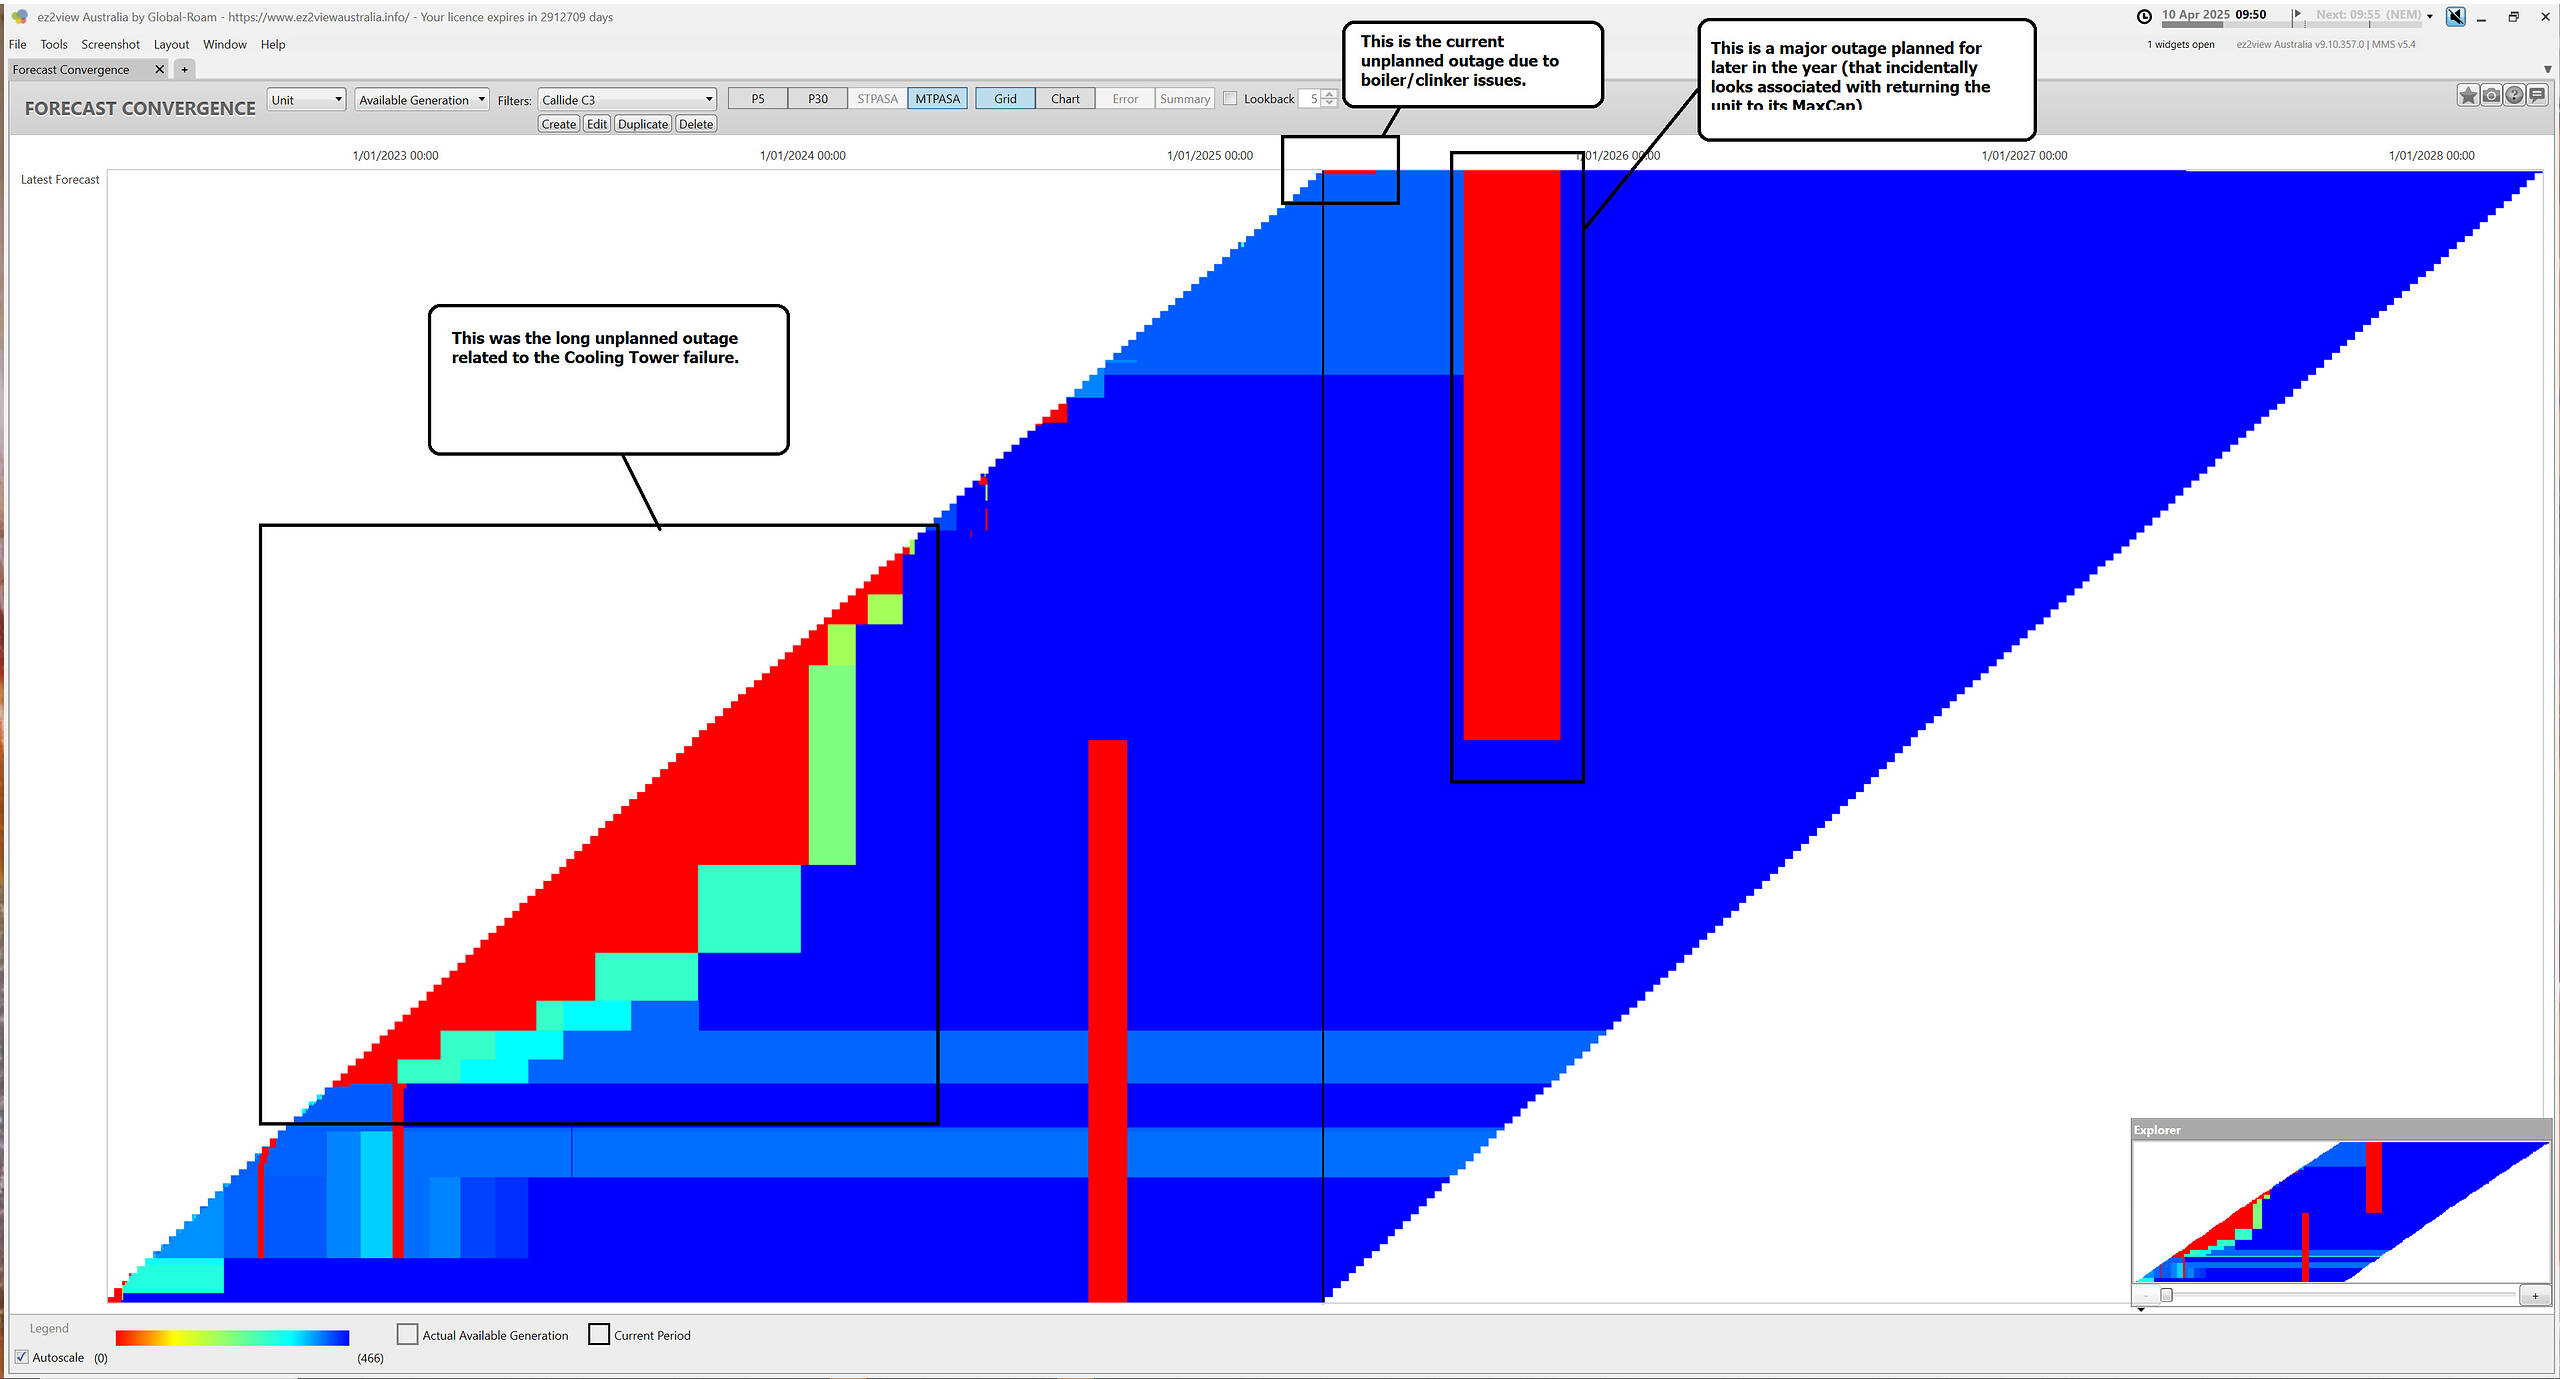Open the Available Generation dropdown
Image resolution: width=2560 pixels, height=1379 pixels.
tap(422, 99)
